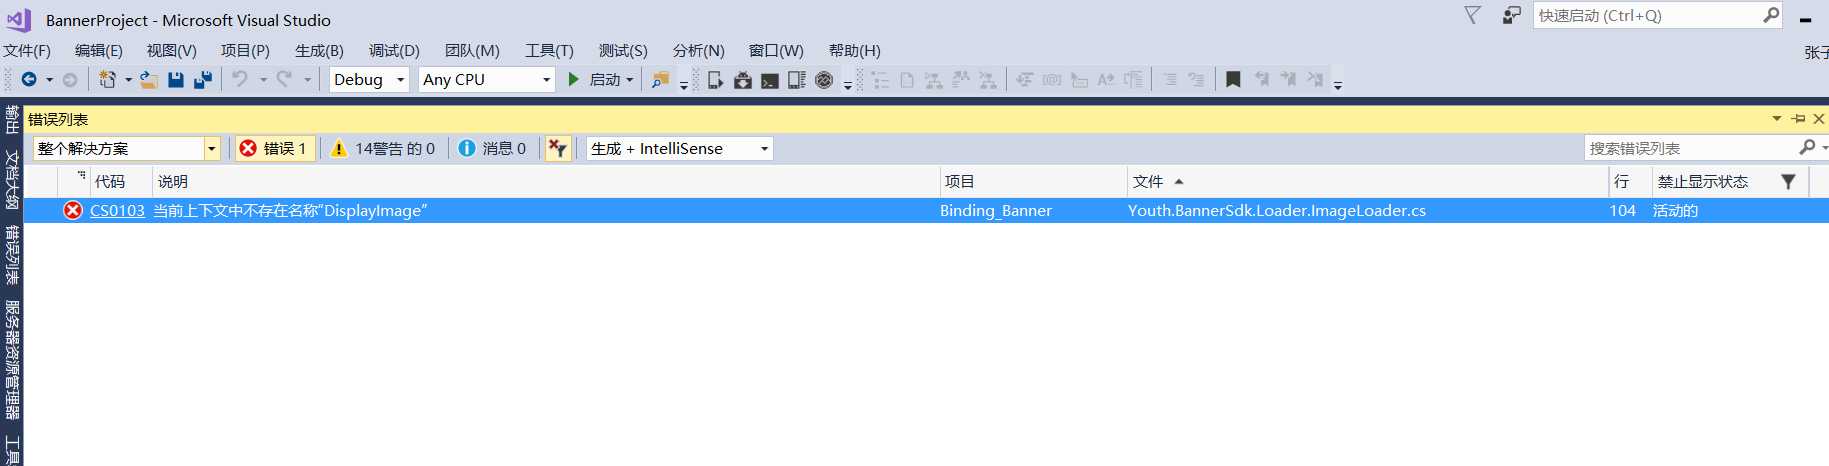Screen dimensions: 1829x466
Task: Open the notifications flag filter icon
Action: tap(1472, 15)
